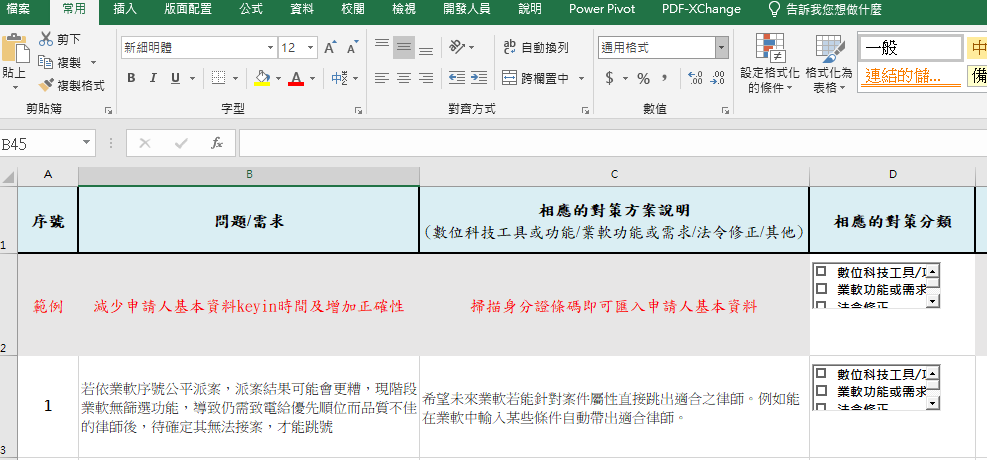Toggle Wrap Text (自動換列)
The width and height of the screenshot is (987, 460).
click(536, 47)
